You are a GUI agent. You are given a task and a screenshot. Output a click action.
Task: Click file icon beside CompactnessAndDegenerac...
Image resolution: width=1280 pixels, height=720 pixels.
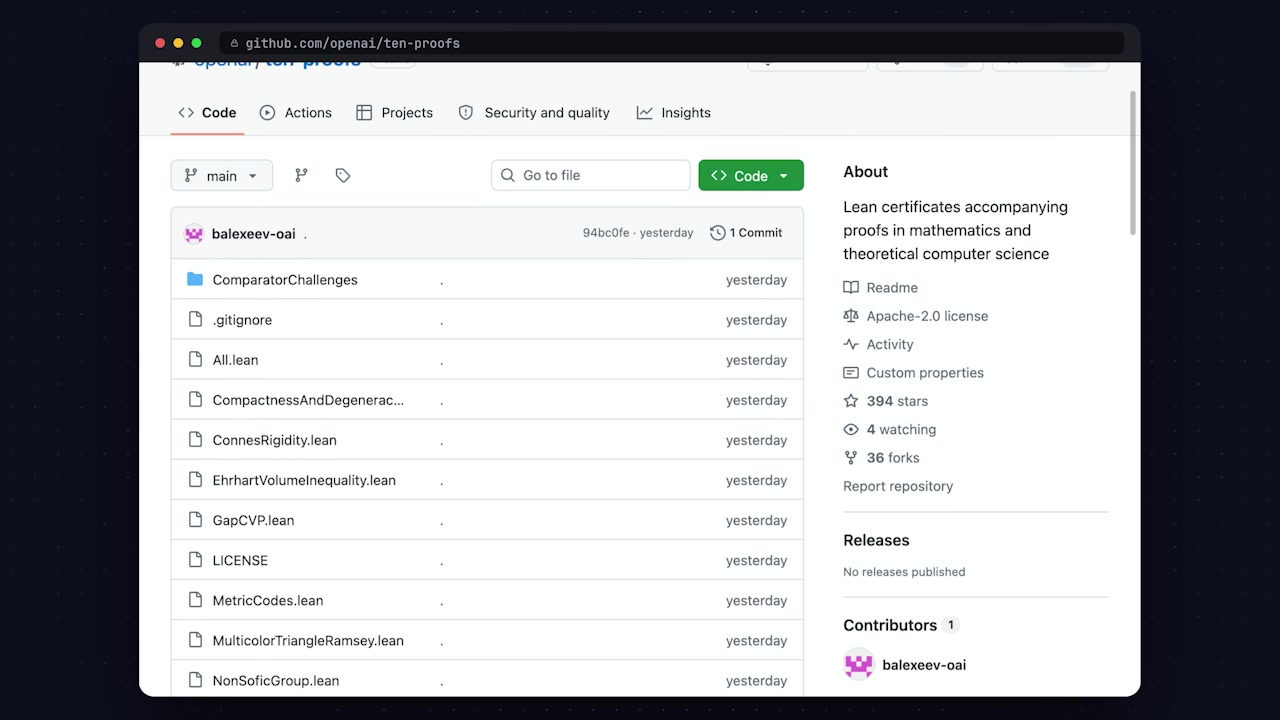click(x=195, y=399)
